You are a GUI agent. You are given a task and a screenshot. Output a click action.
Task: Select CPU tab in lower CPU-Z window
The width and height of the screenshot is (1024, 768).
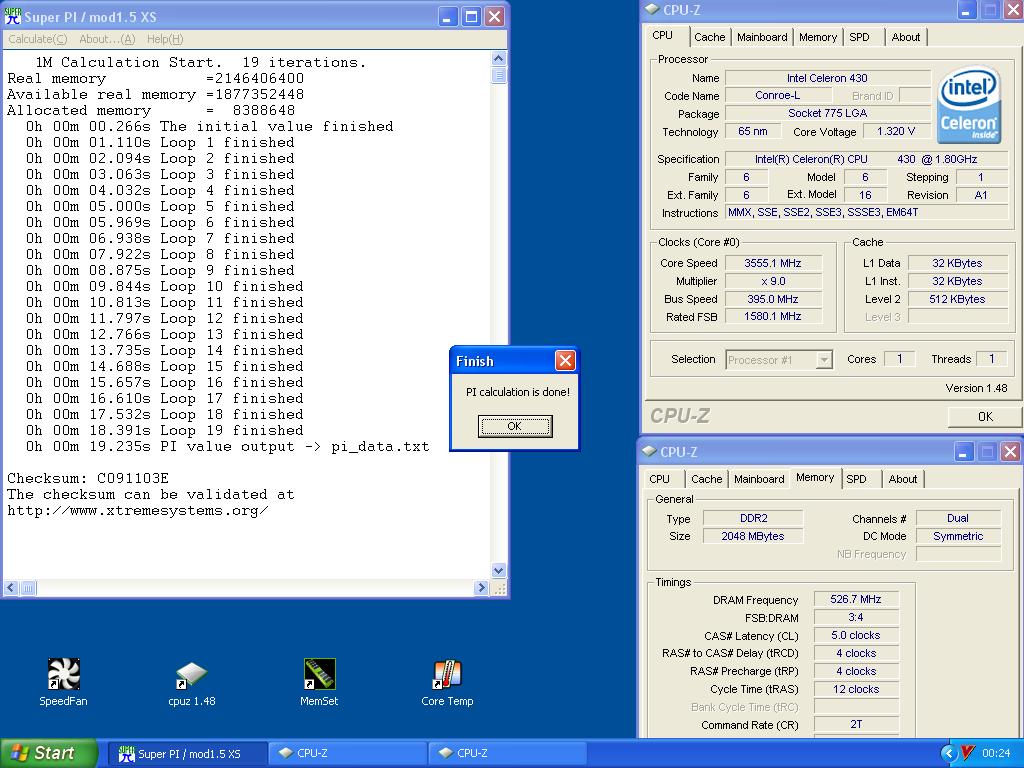point(660,479)
